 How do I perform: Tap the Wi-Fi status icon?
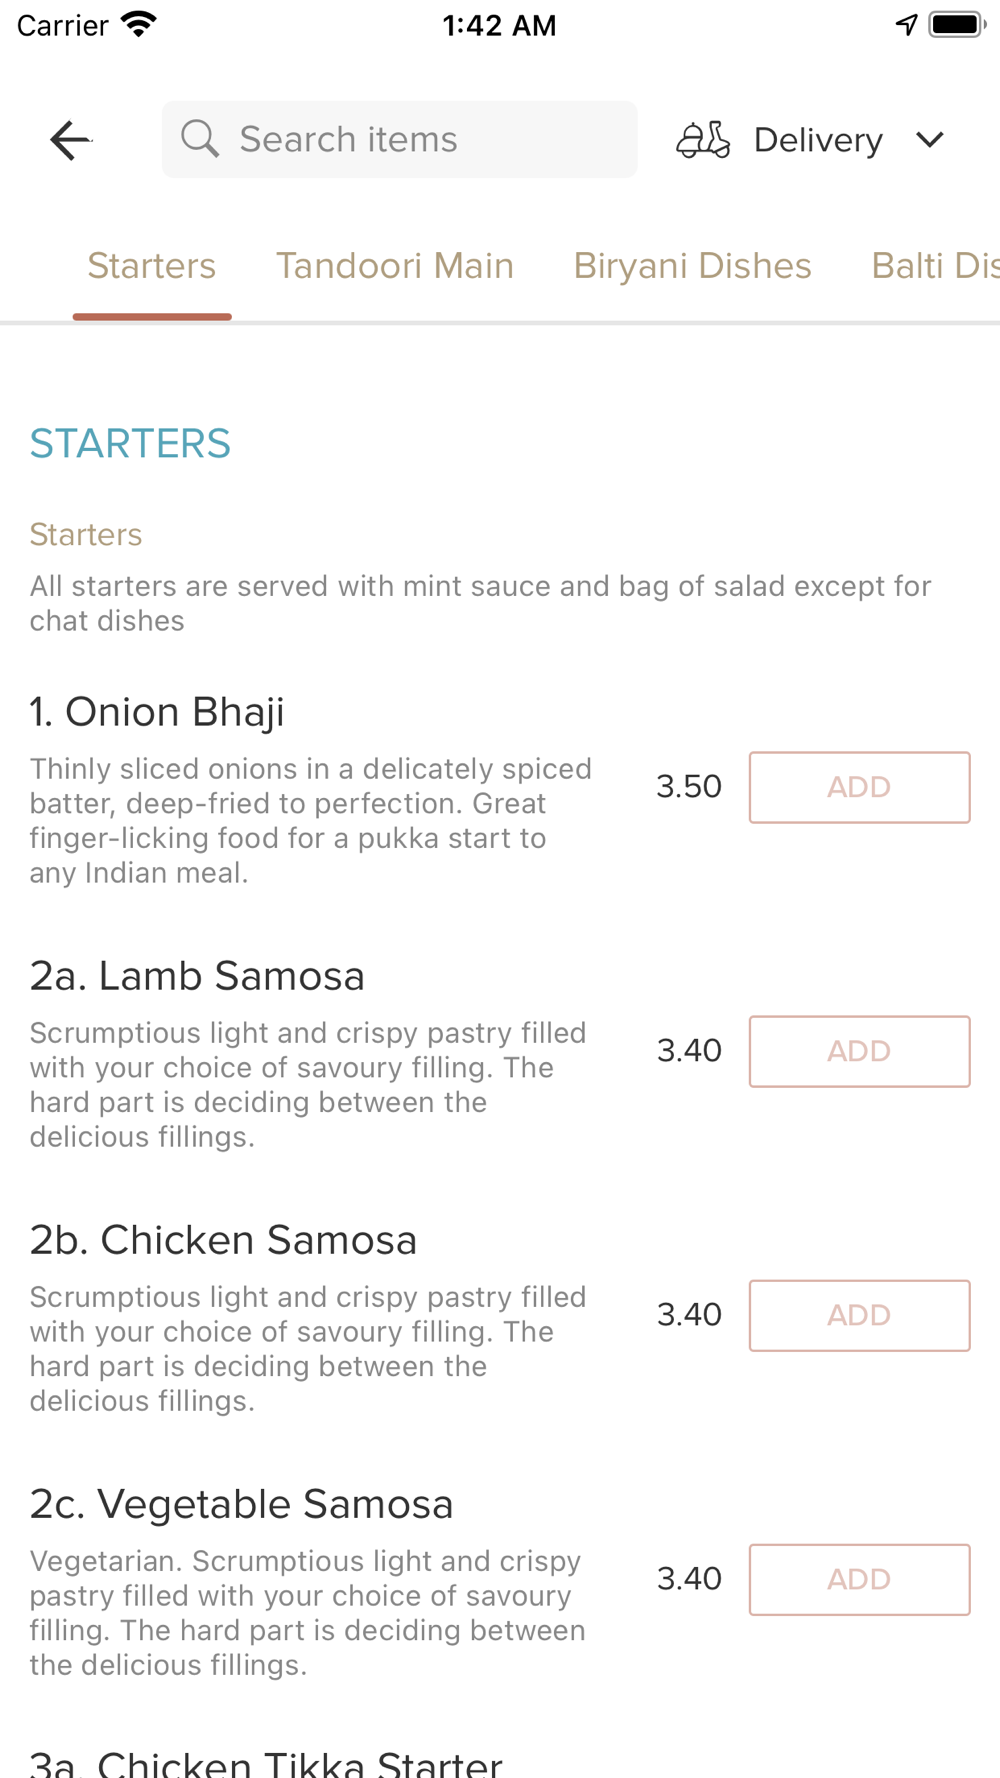138,24
